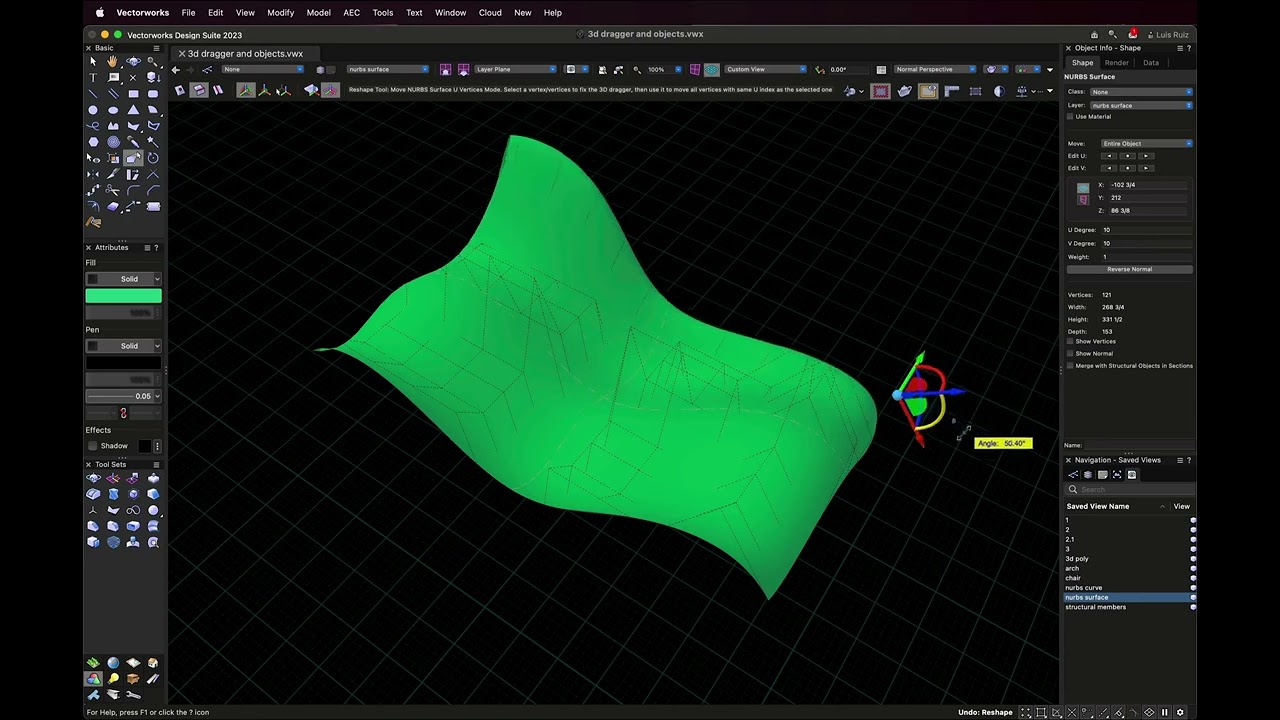Select the Circle tool

point(93,110)
